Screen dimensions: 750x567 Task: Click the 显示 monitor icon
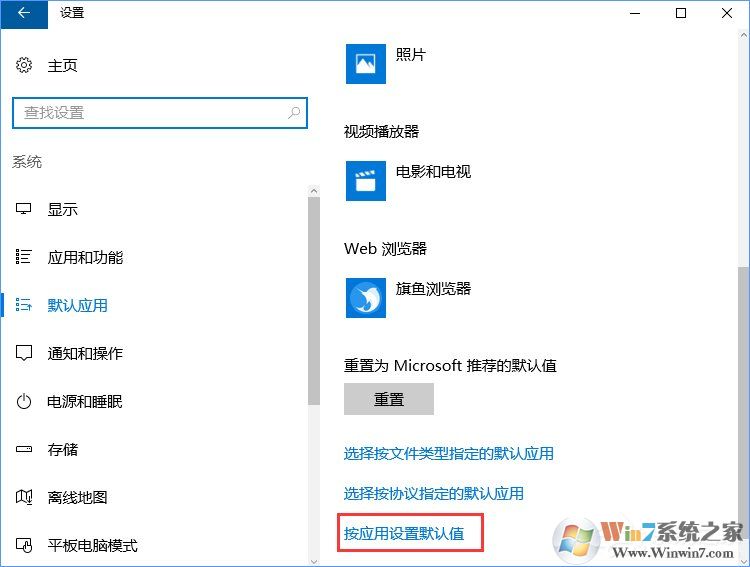(x=24, y=209)
